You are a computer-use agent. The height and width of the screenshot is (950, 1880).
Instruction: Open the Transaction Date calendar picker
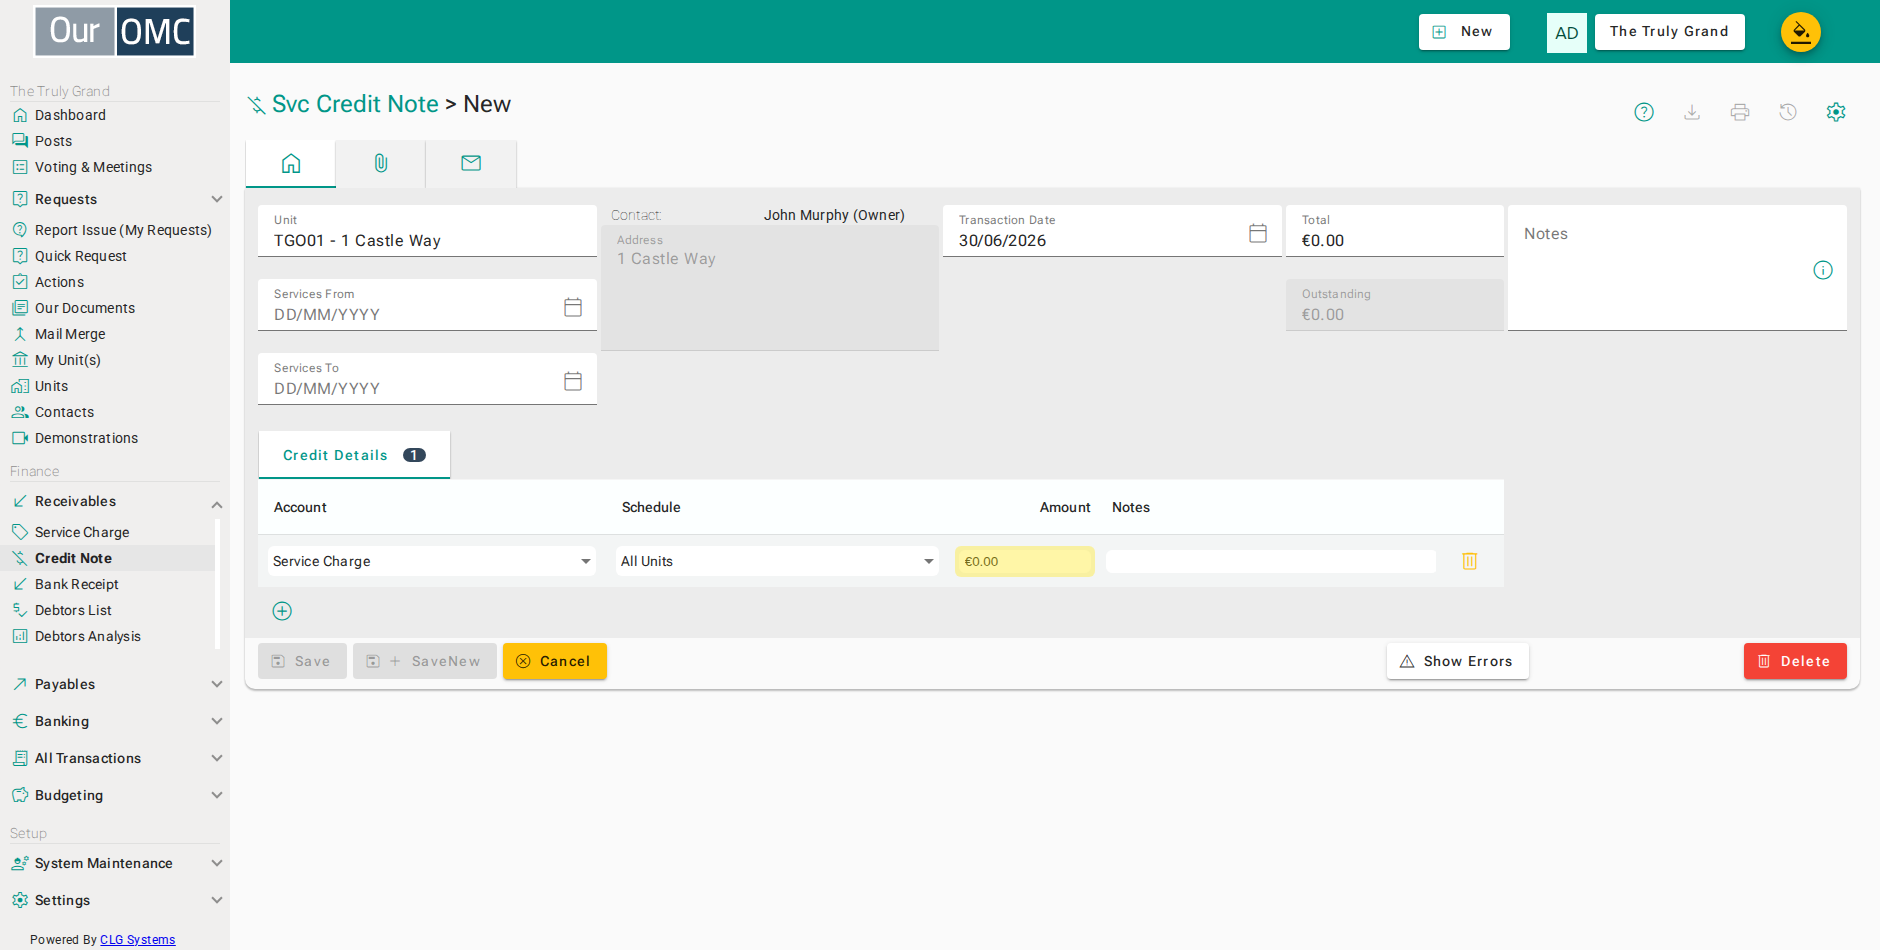click(x=1258, y=233)
